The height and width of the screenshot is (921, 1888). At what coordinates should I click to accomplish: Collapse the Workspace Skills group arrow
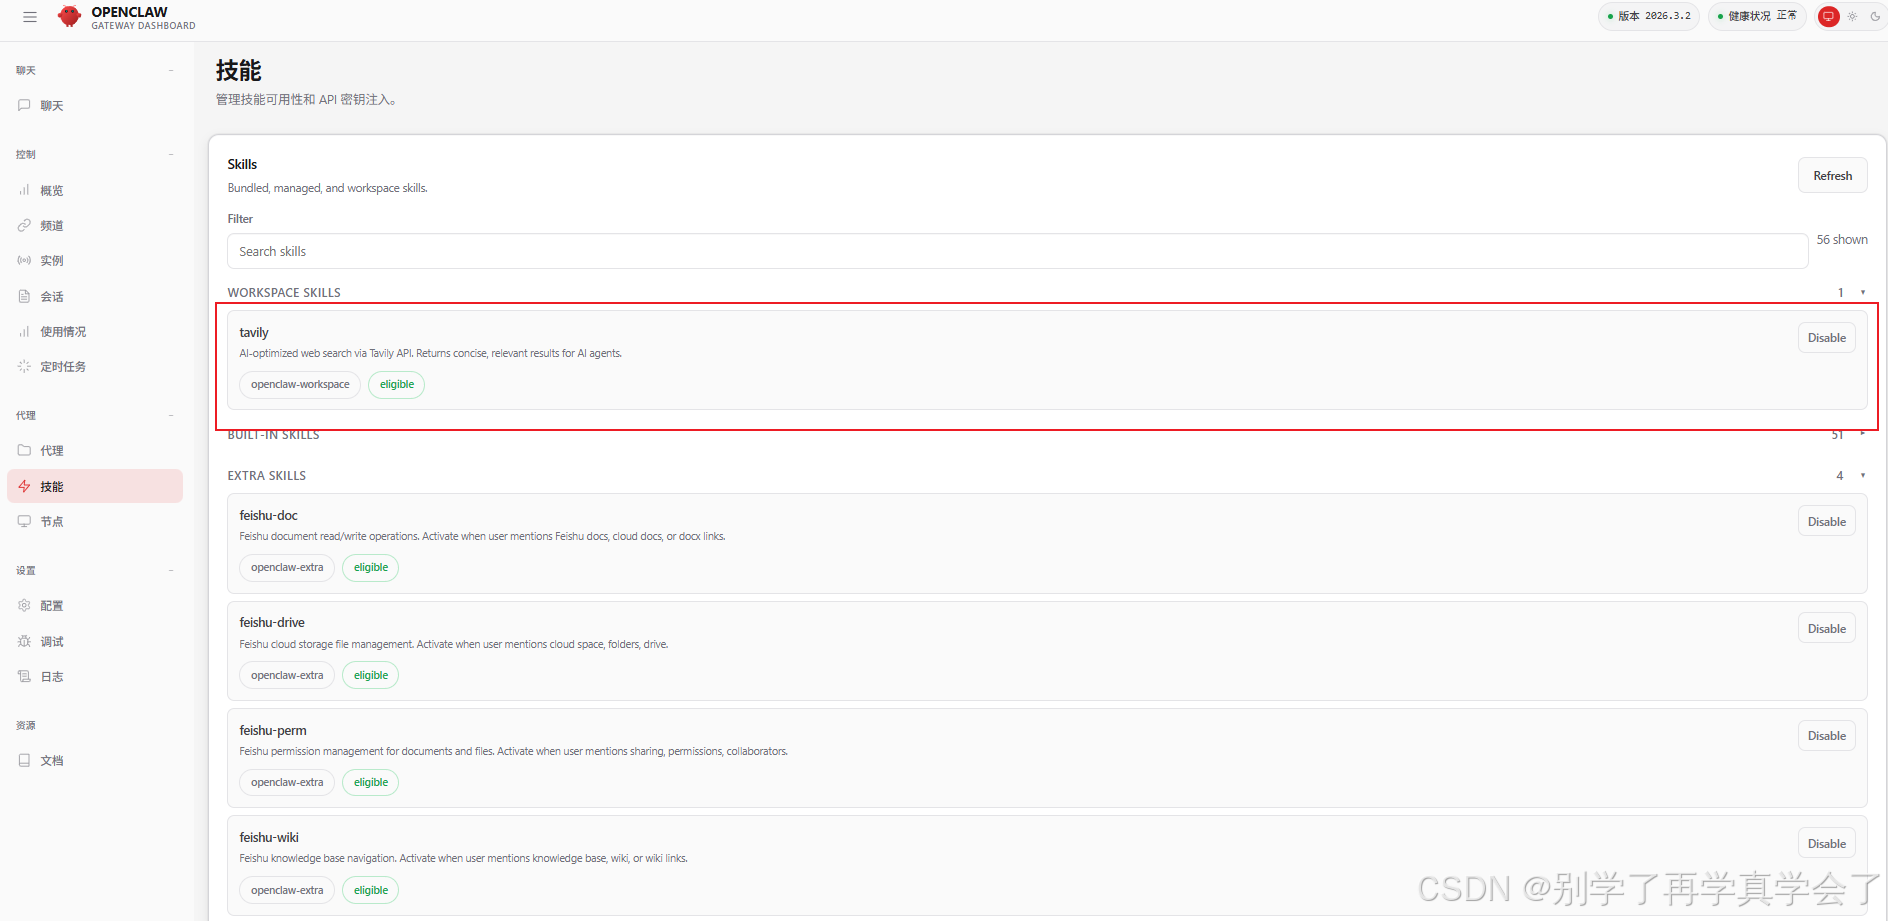point(1863,292)
